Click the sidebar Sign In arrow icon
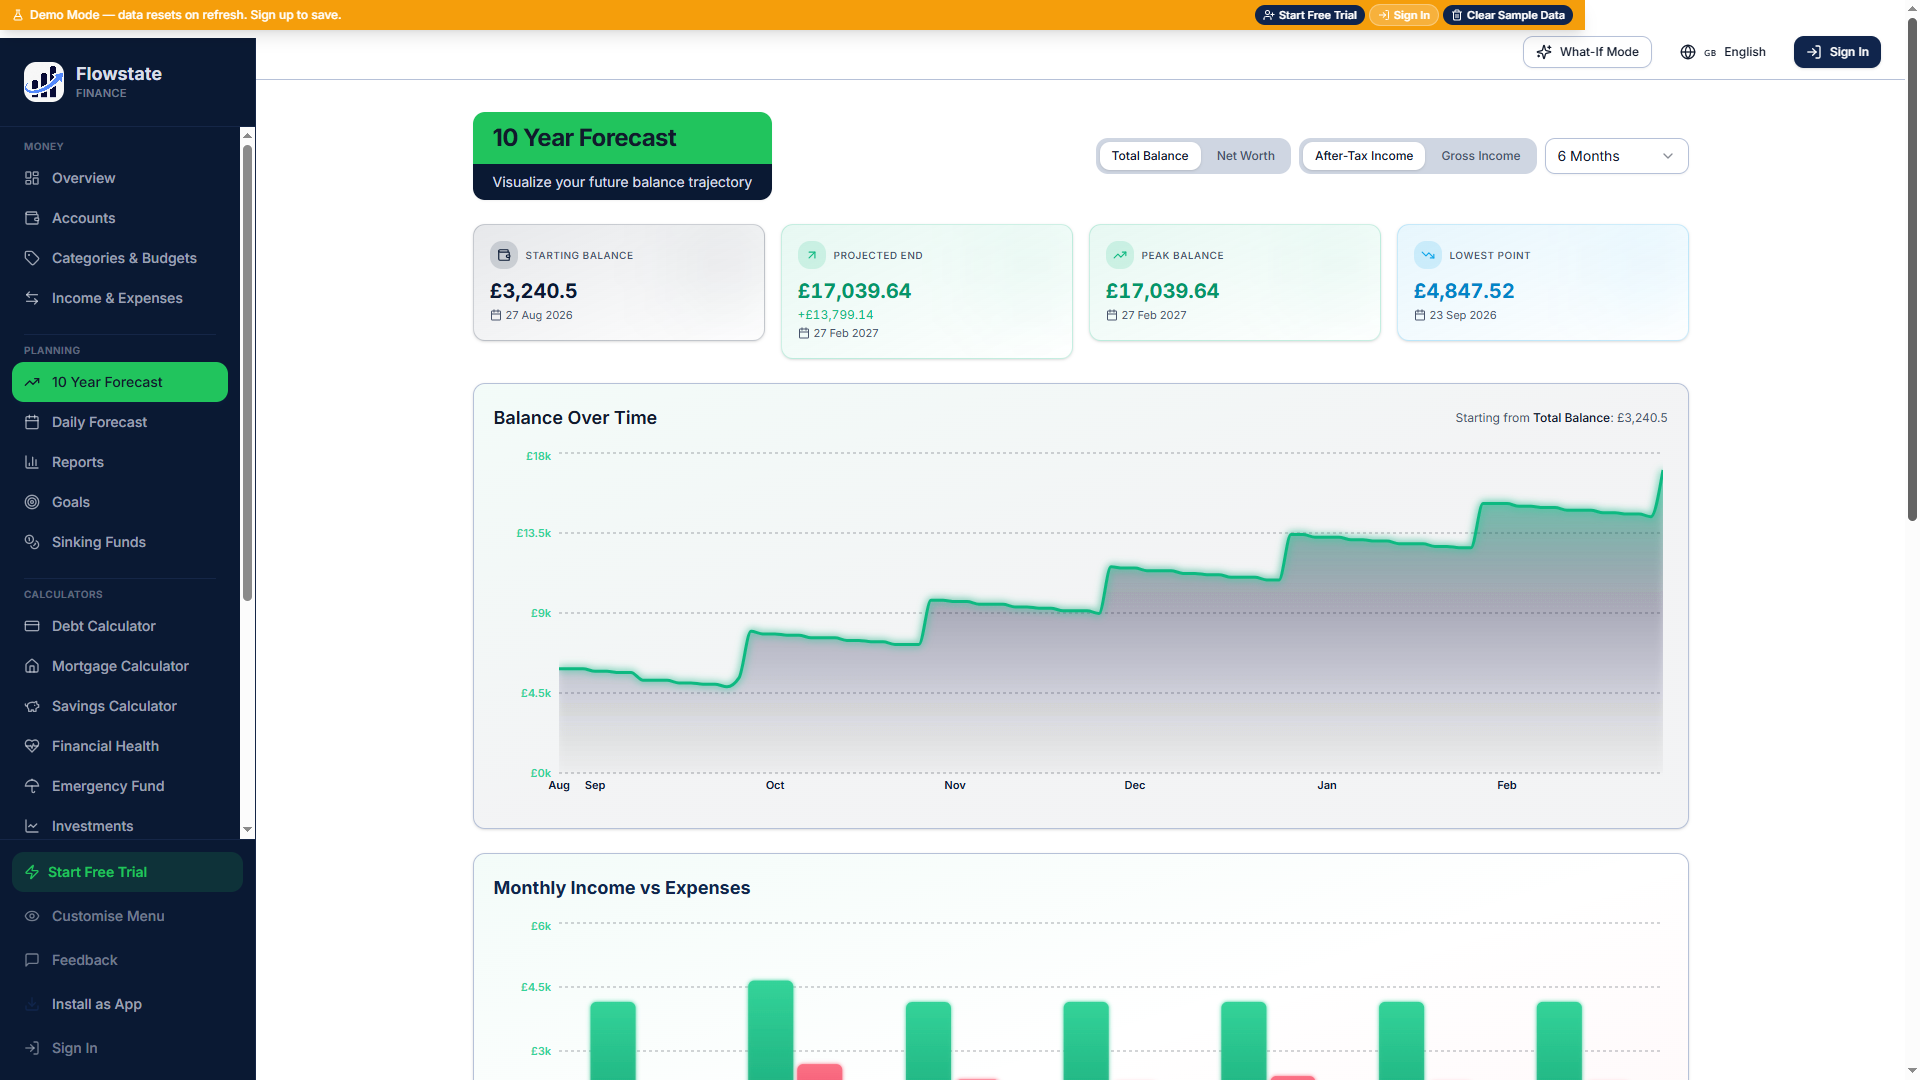 (32, 1048)
